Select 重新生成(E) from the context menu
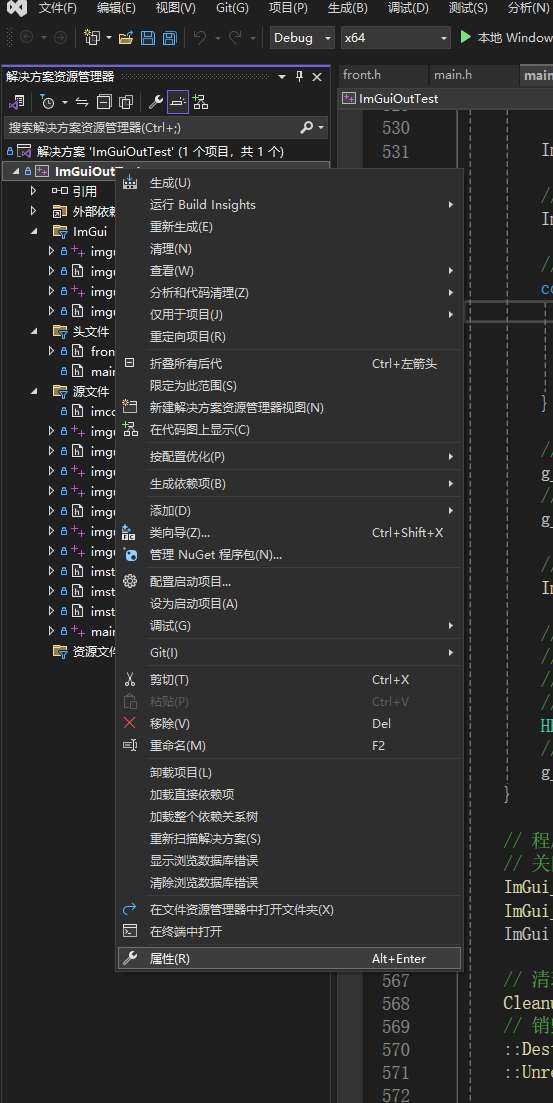The width and height of the screenshot is (553, 1103). pyautogui.click(x=289, y=227)
